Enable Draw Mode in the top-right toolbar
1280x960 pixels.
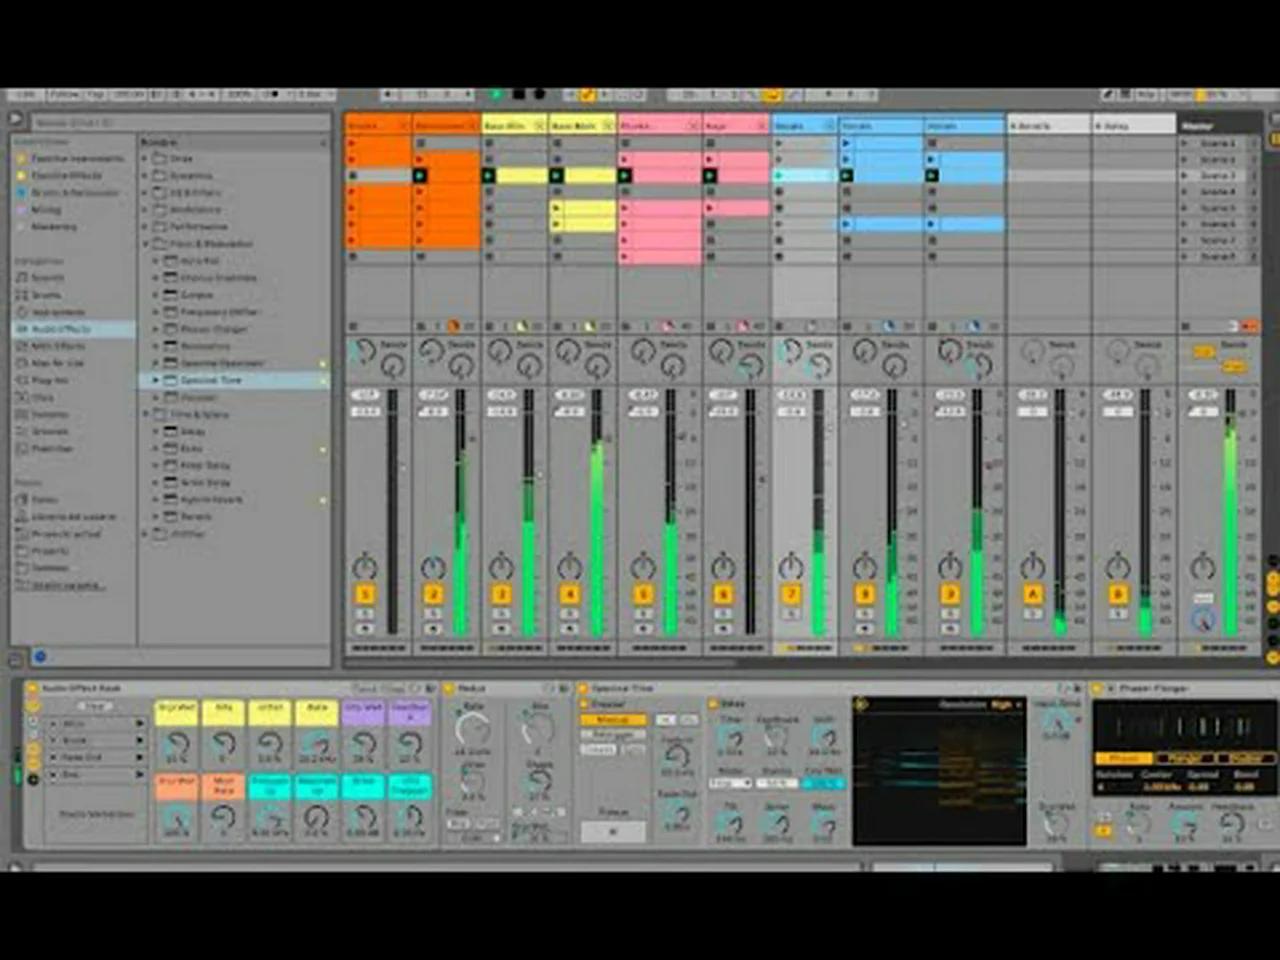click(x=1107, y=95)
